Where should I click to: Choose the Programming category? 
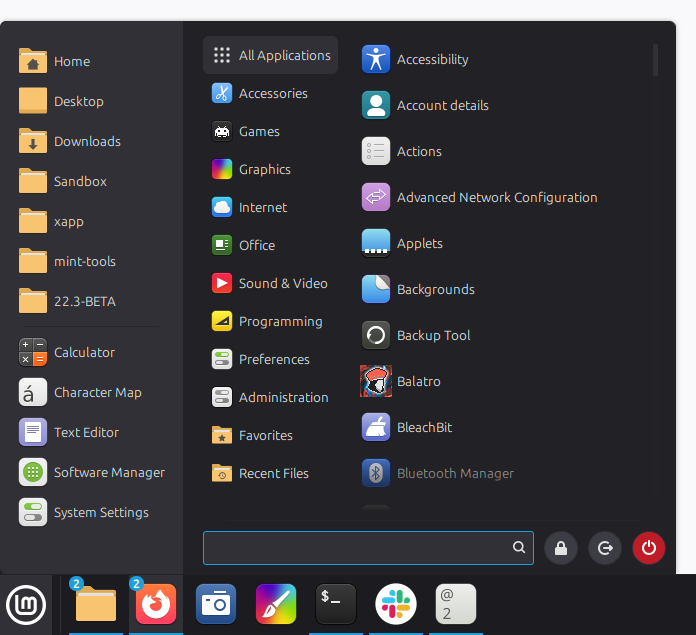(280, 321)
